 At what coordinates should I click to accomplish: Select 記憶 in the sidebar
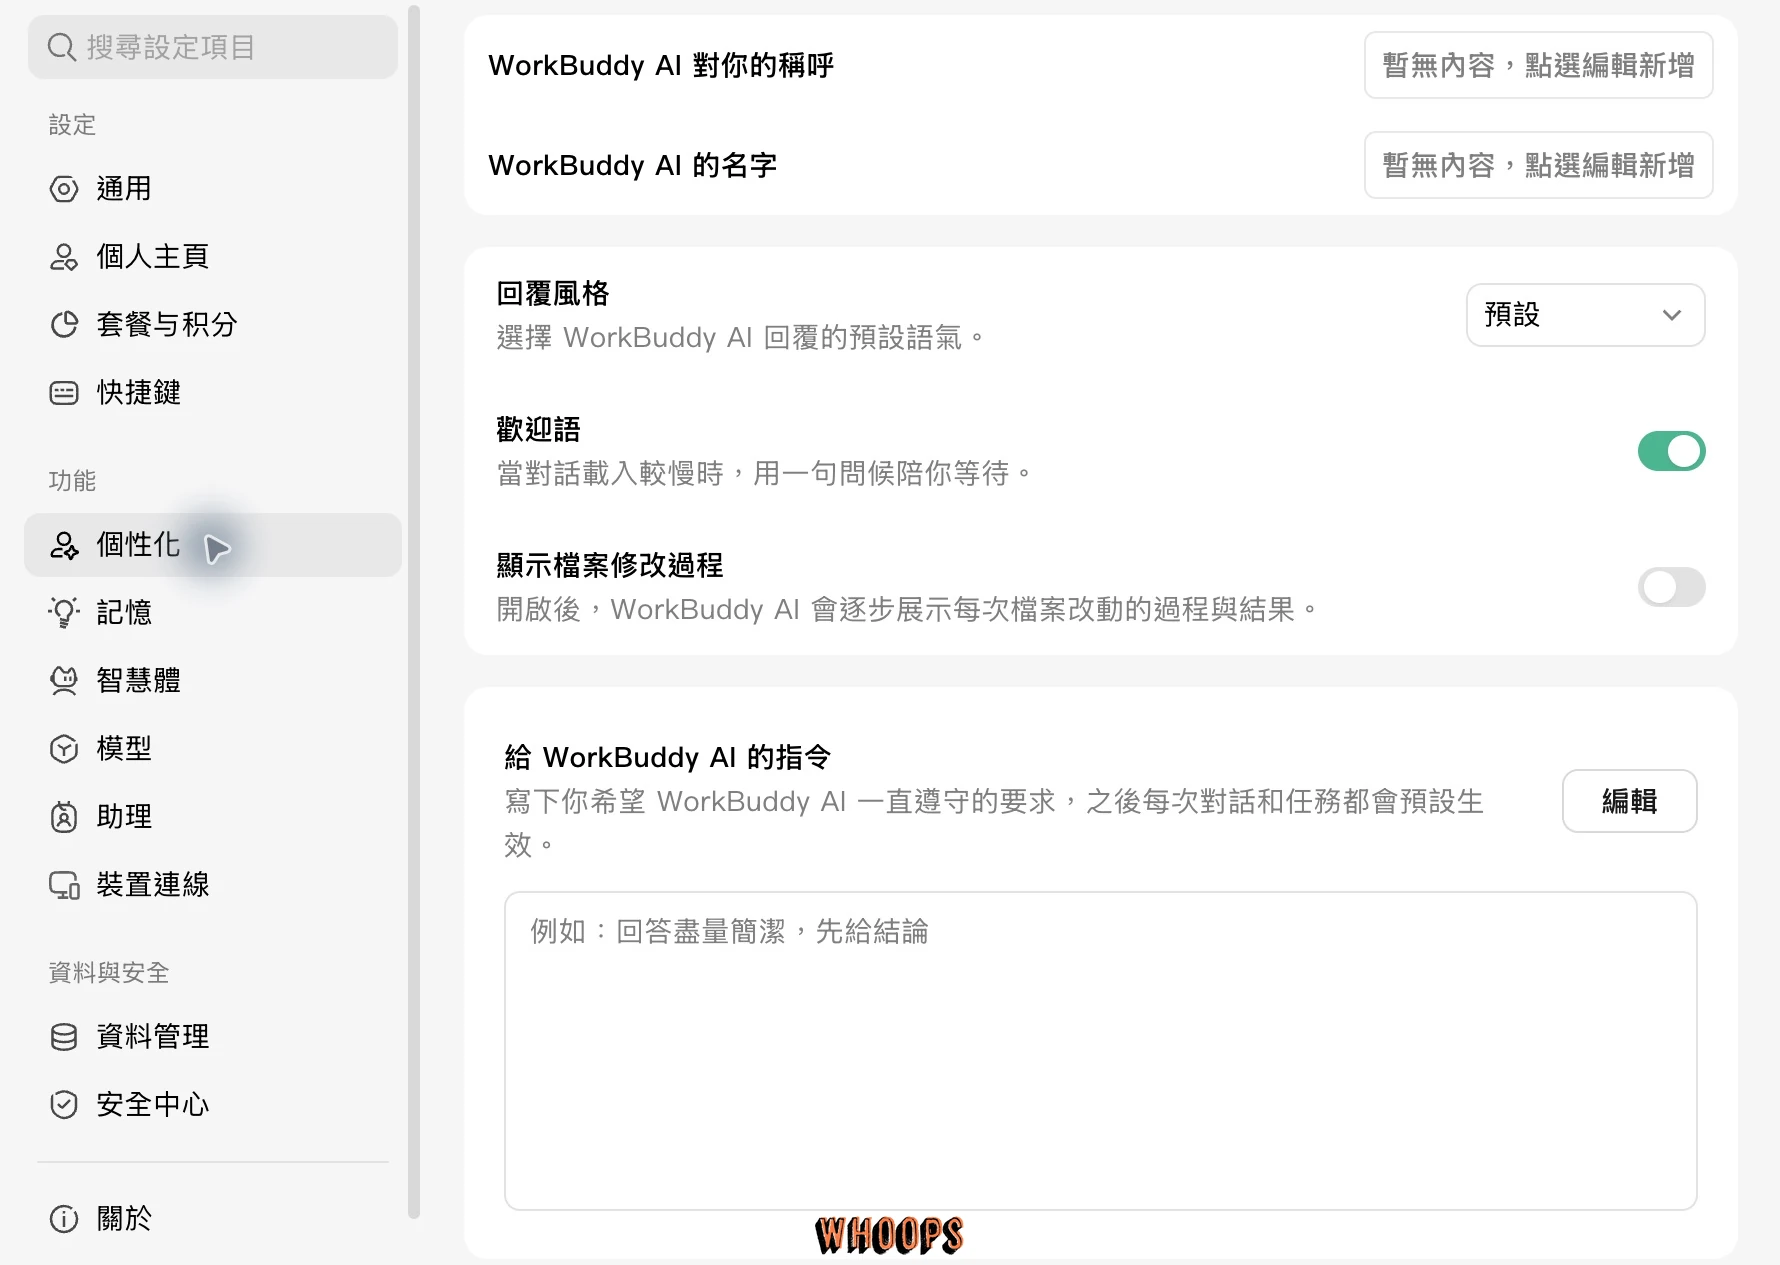(213, 613)
